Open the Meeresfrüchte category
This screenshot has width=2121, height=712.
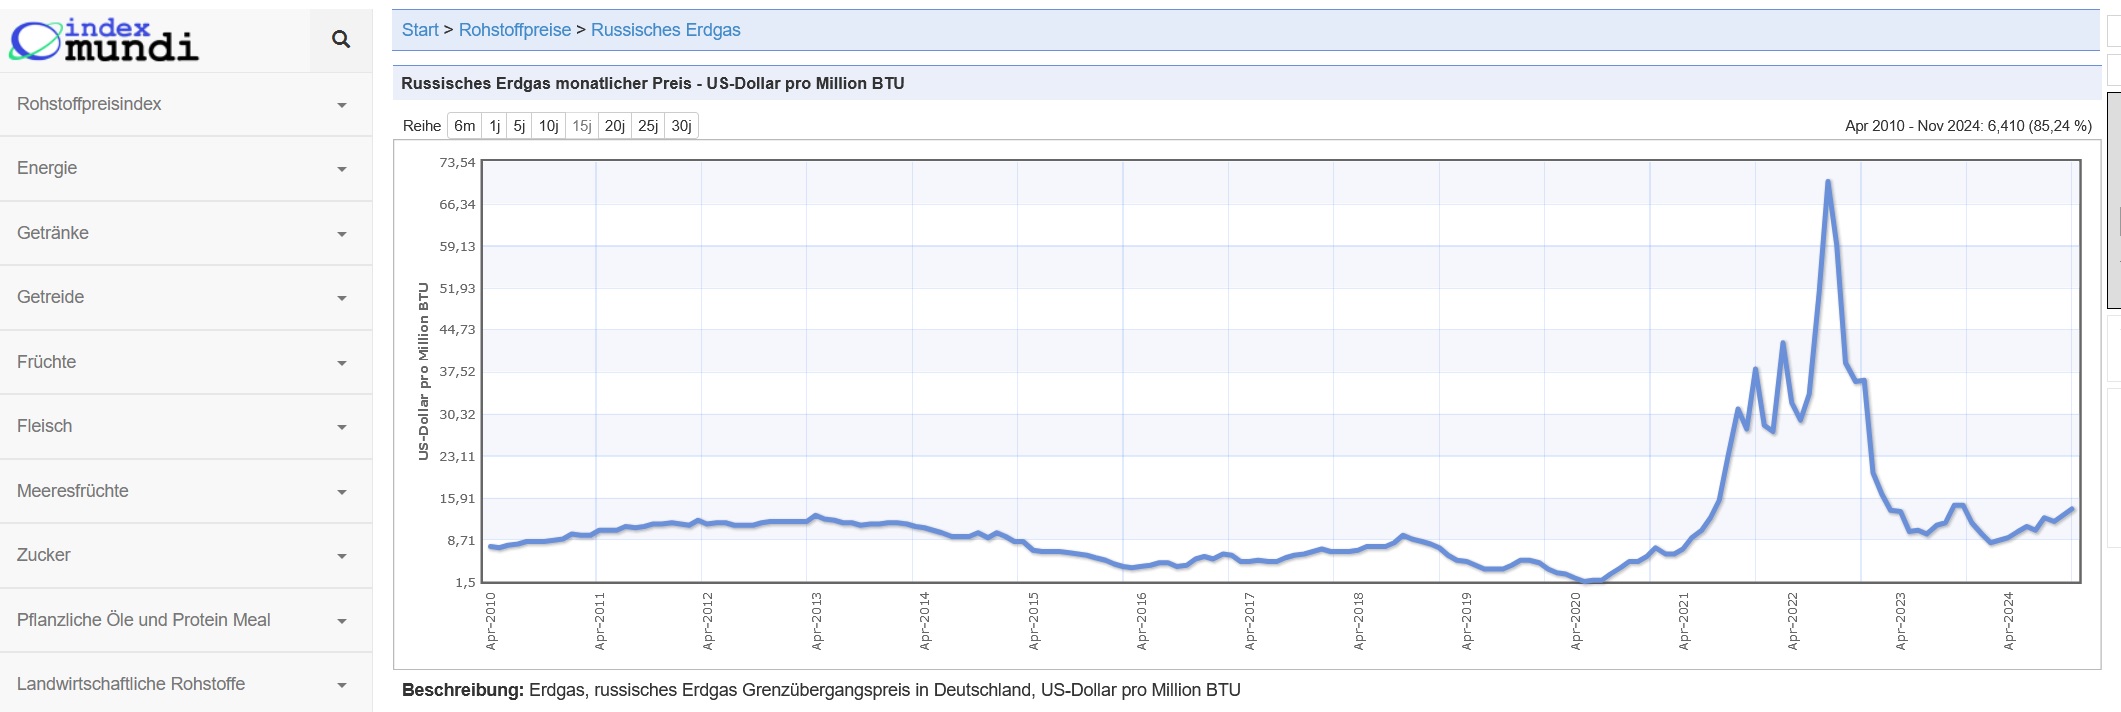(x=186, y=491)
